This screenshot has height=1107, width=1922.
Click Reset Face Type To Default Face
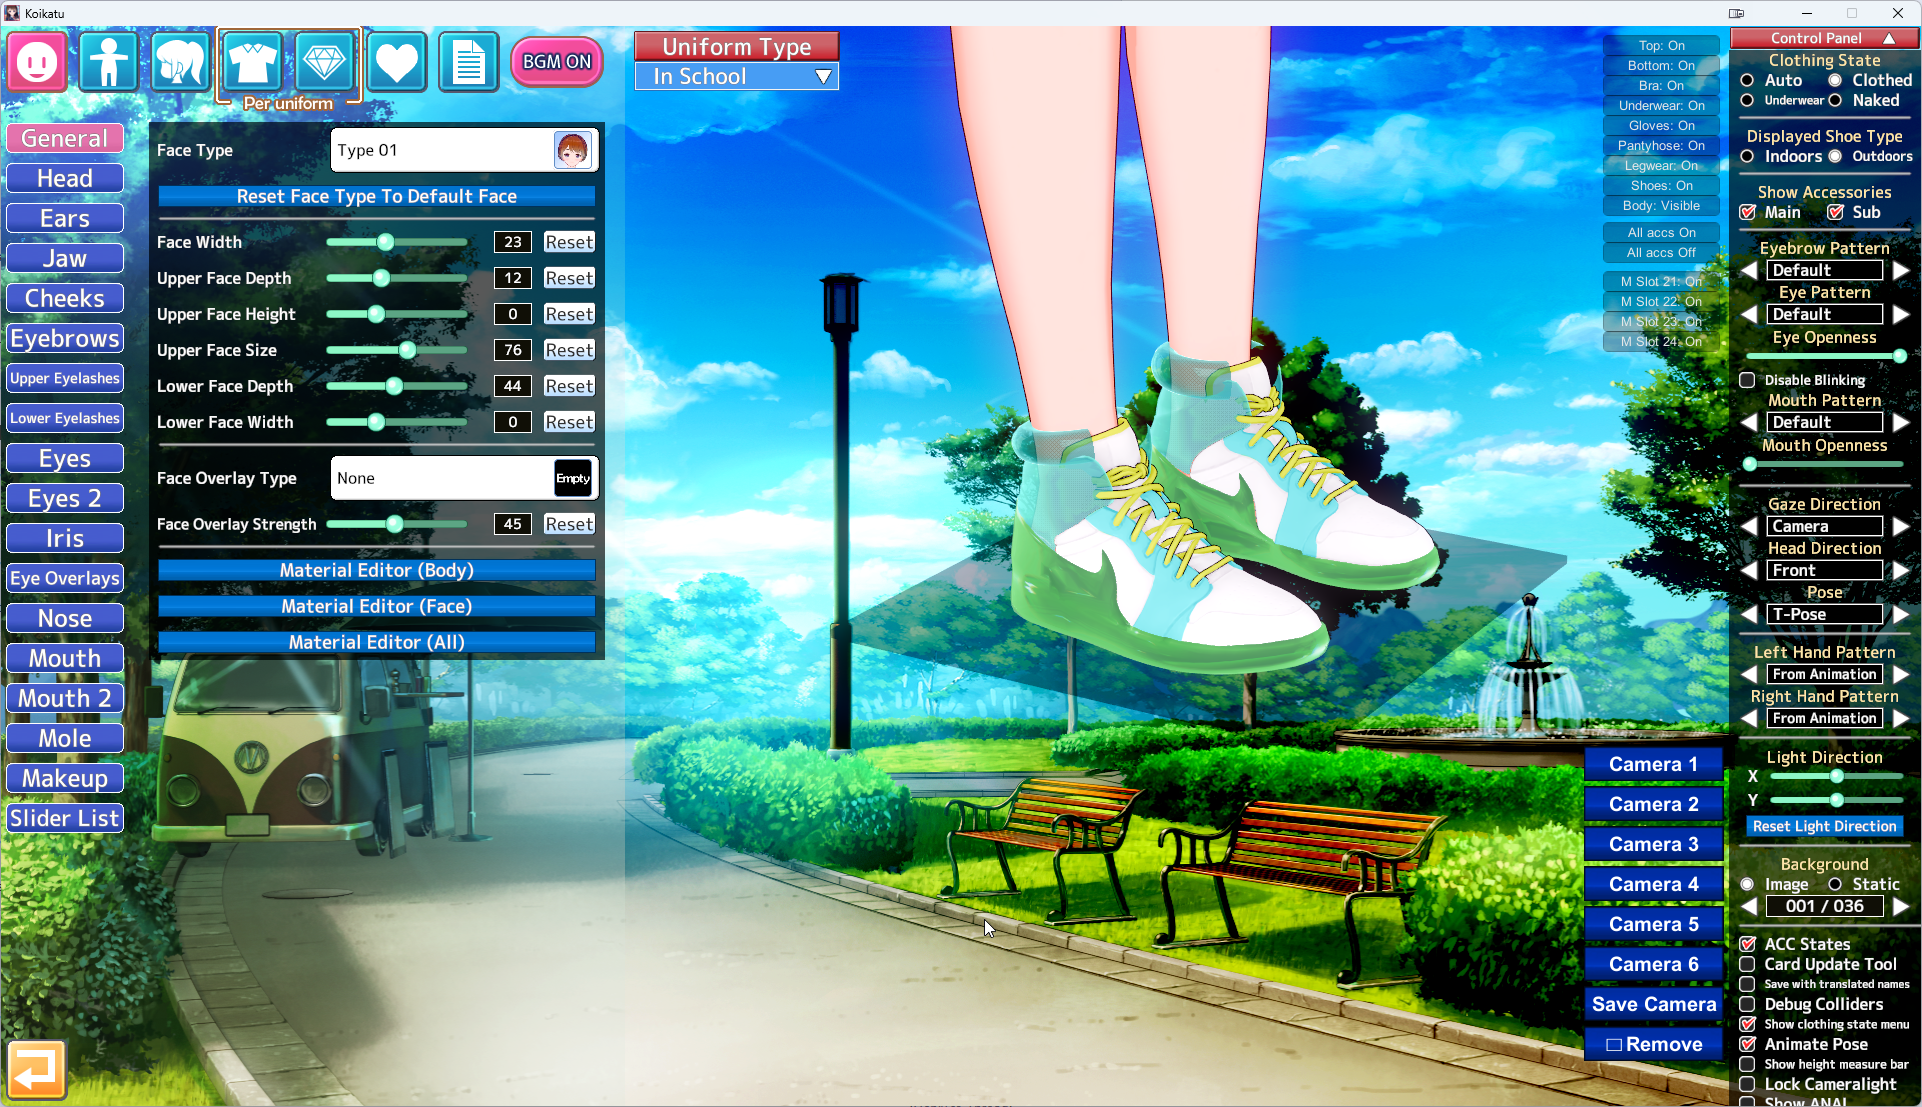click(x=376, y=196)
